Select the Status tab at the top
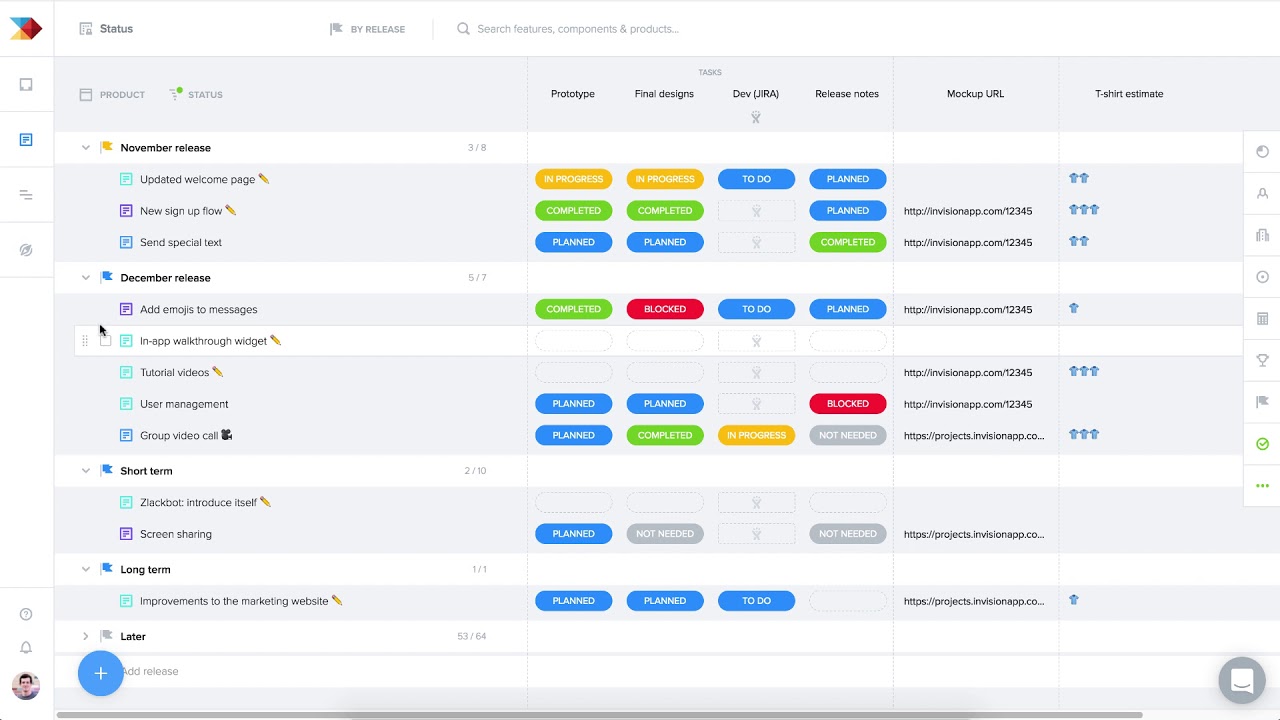The image size is (1280, 720). [x=105, y=29]
